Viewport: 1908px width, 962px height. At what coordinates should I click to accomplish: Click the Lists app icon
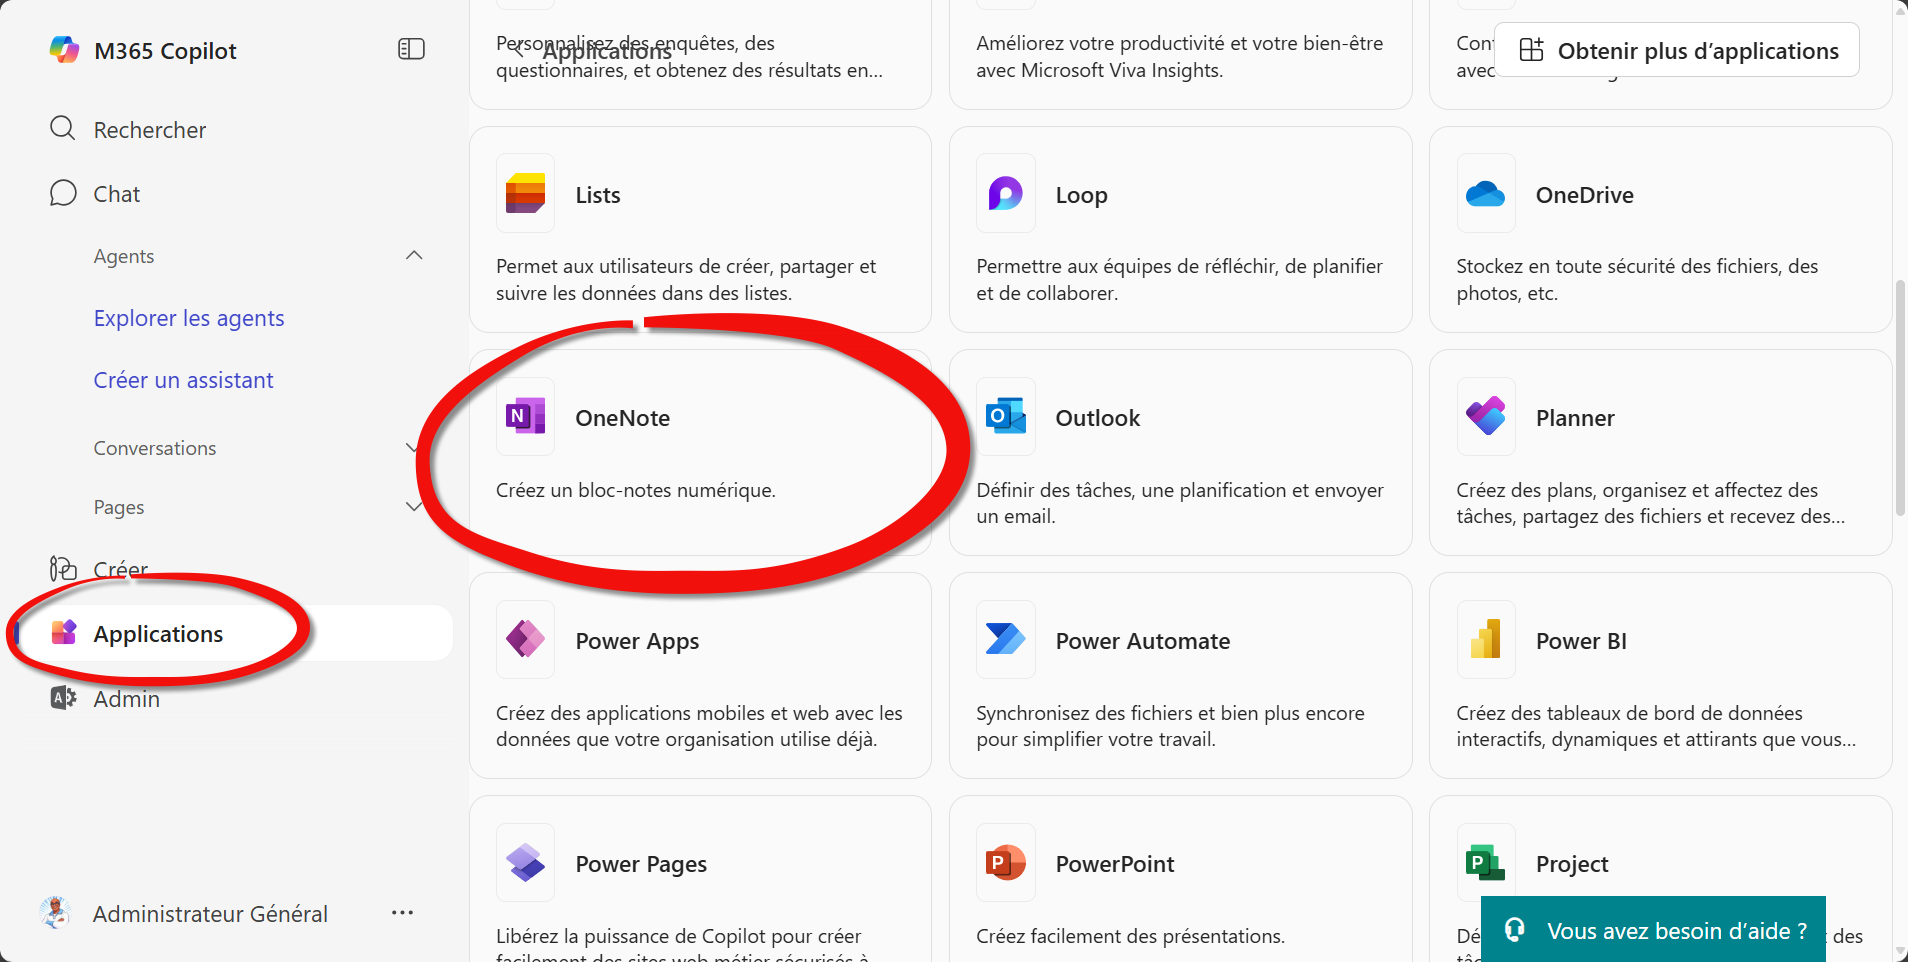click(525, 193)
